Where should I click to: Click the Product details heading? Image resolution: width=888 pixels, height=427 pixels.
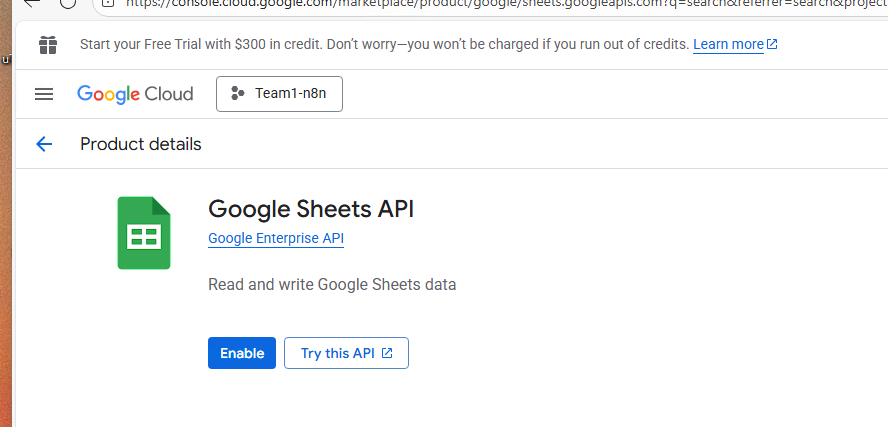click(x=141, y=144)
